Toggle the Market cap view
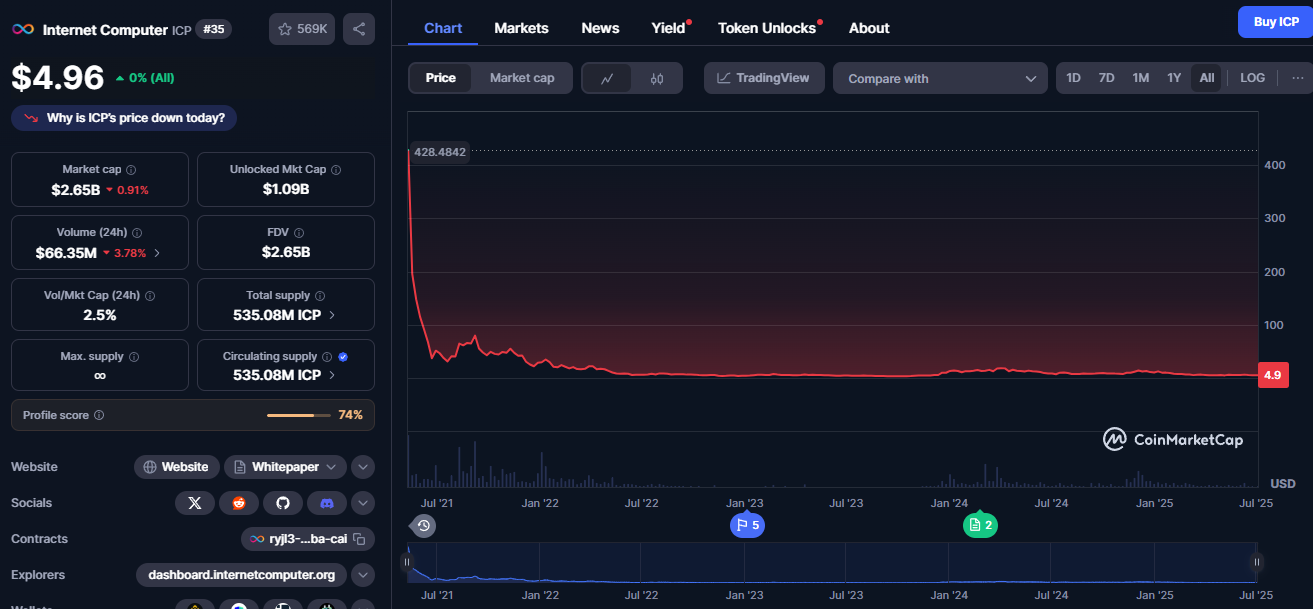The image size is (1313, 609). [x=521, y=78]
